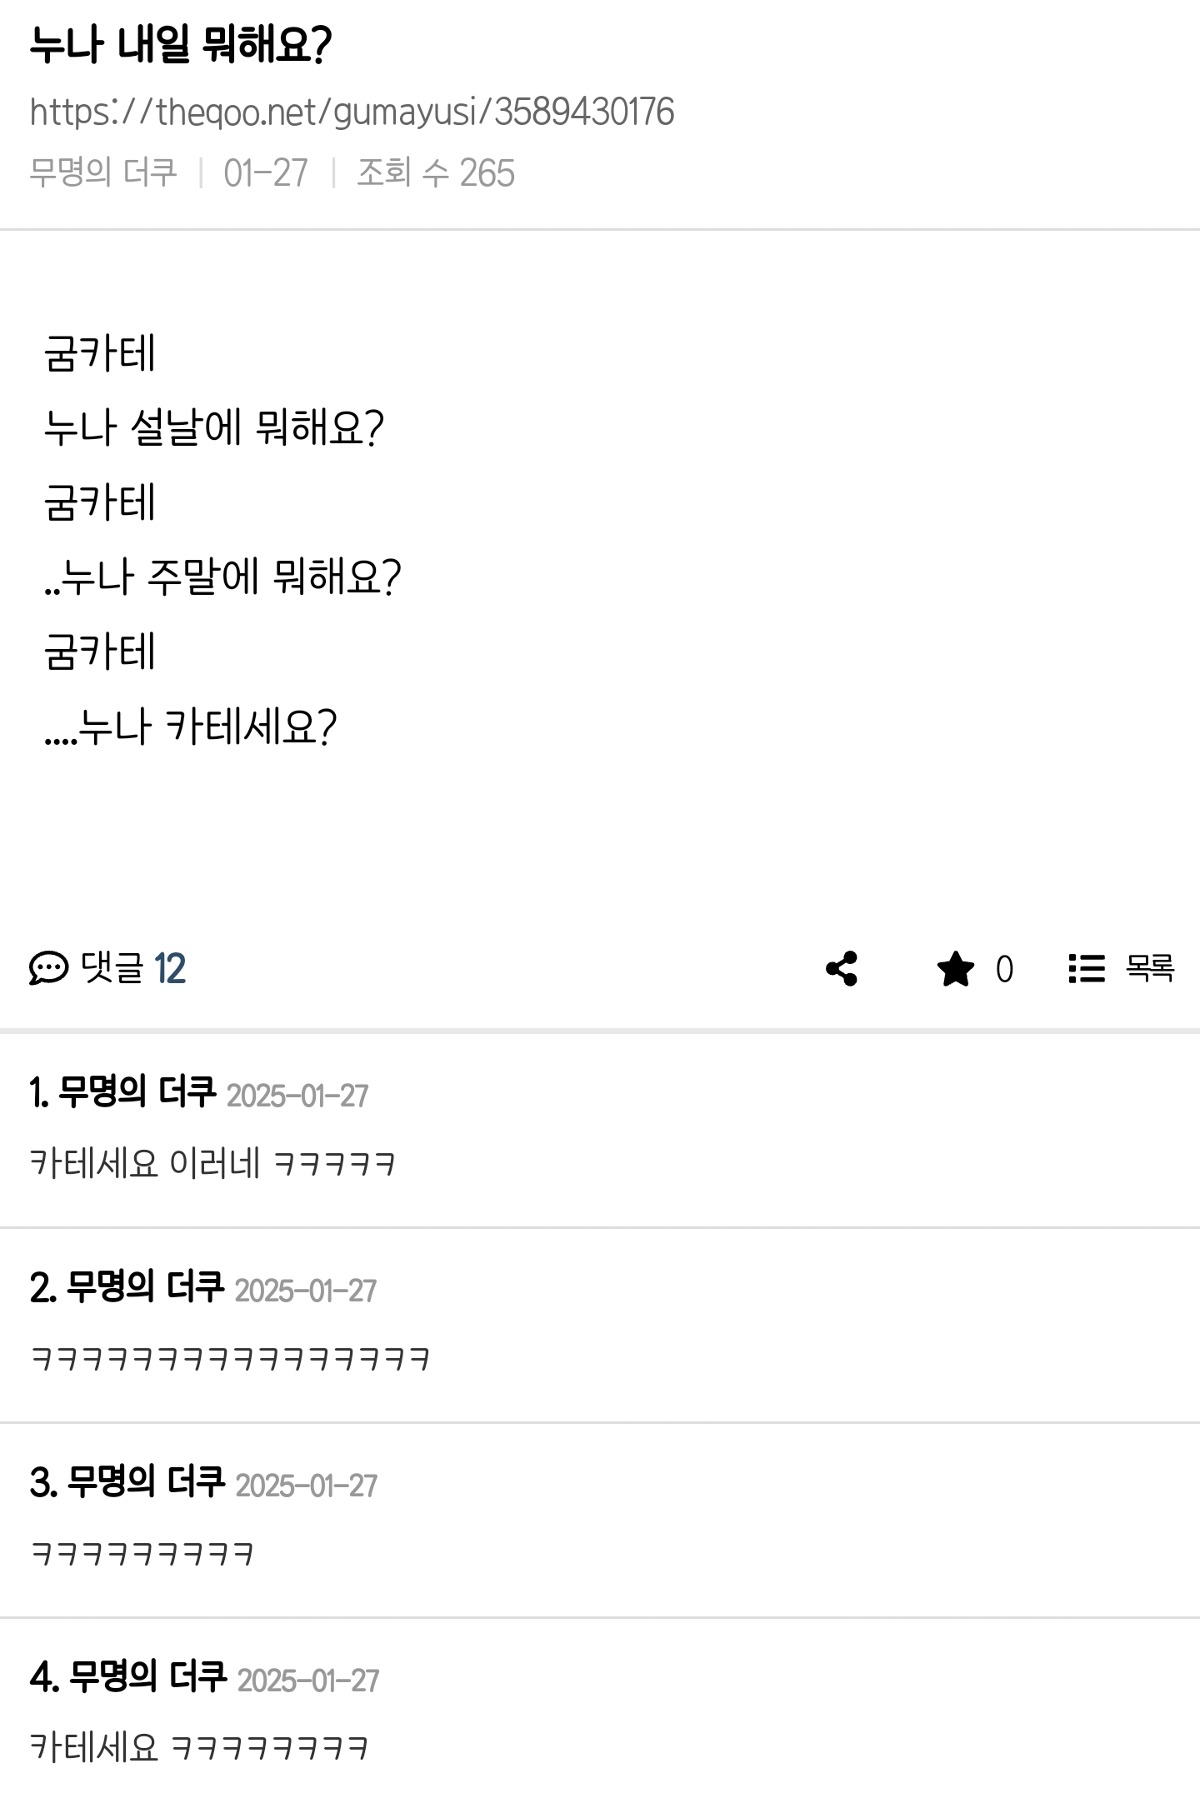Open the 목록 list link
The height and width of the screenshot is (1798, 1200).
1149,968
